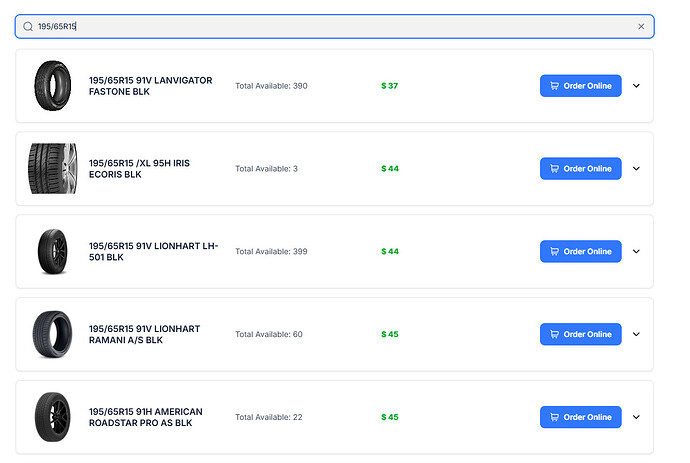Select the title '195/65R15 91V LIONHART LH-501 BLK'
This screenshot has height=463, width=690.
click(x=153, y=251)
